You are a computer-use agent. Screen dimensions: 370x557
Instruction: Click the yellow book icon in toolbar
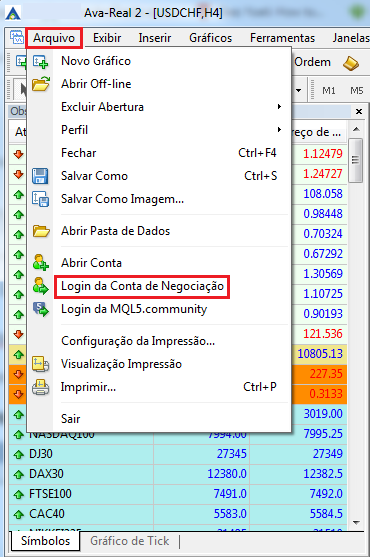point(351,63)
